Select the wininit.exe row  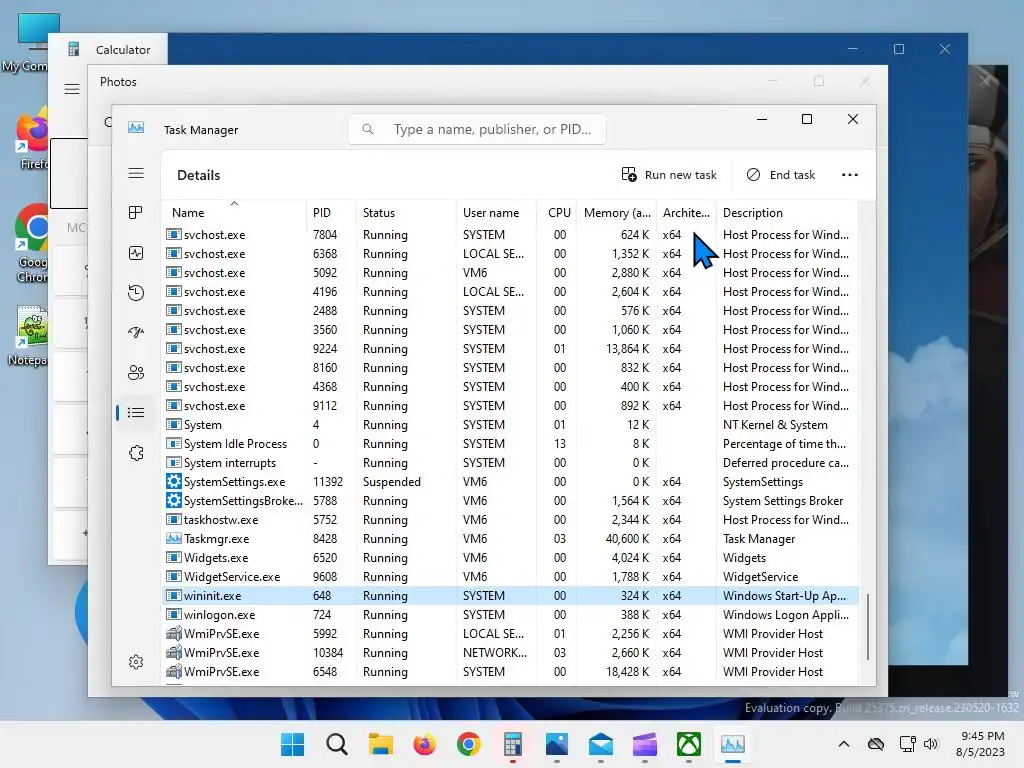(x=510, y=596)
